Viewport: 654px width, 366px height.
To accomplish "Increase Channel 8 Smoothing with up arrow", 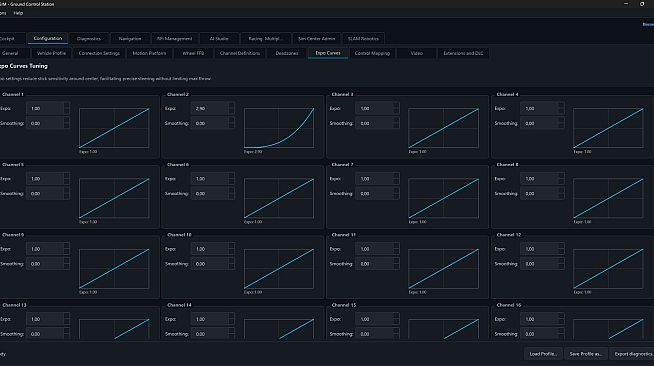I will 561,191.
